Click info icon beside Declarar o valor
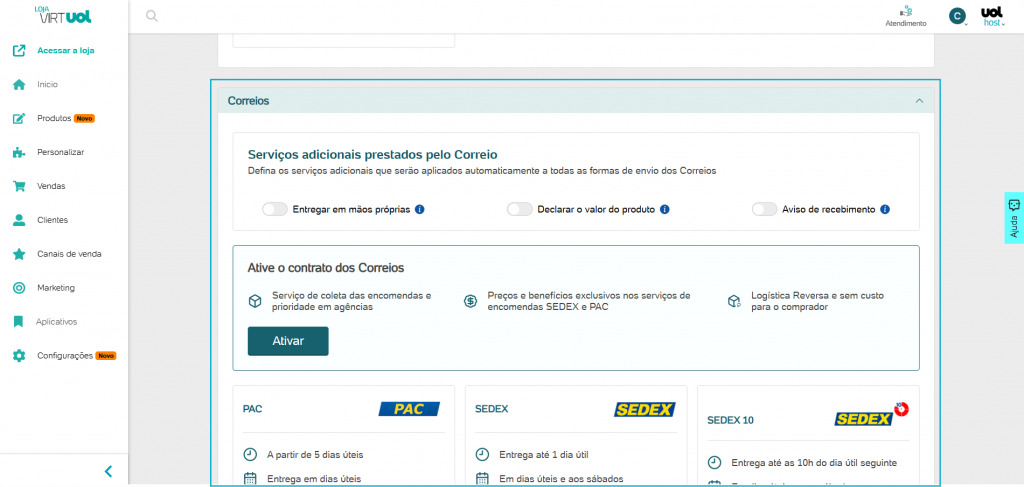Image resolution: width=1024 pixels, height=487 pixels. tap(664, 210)
